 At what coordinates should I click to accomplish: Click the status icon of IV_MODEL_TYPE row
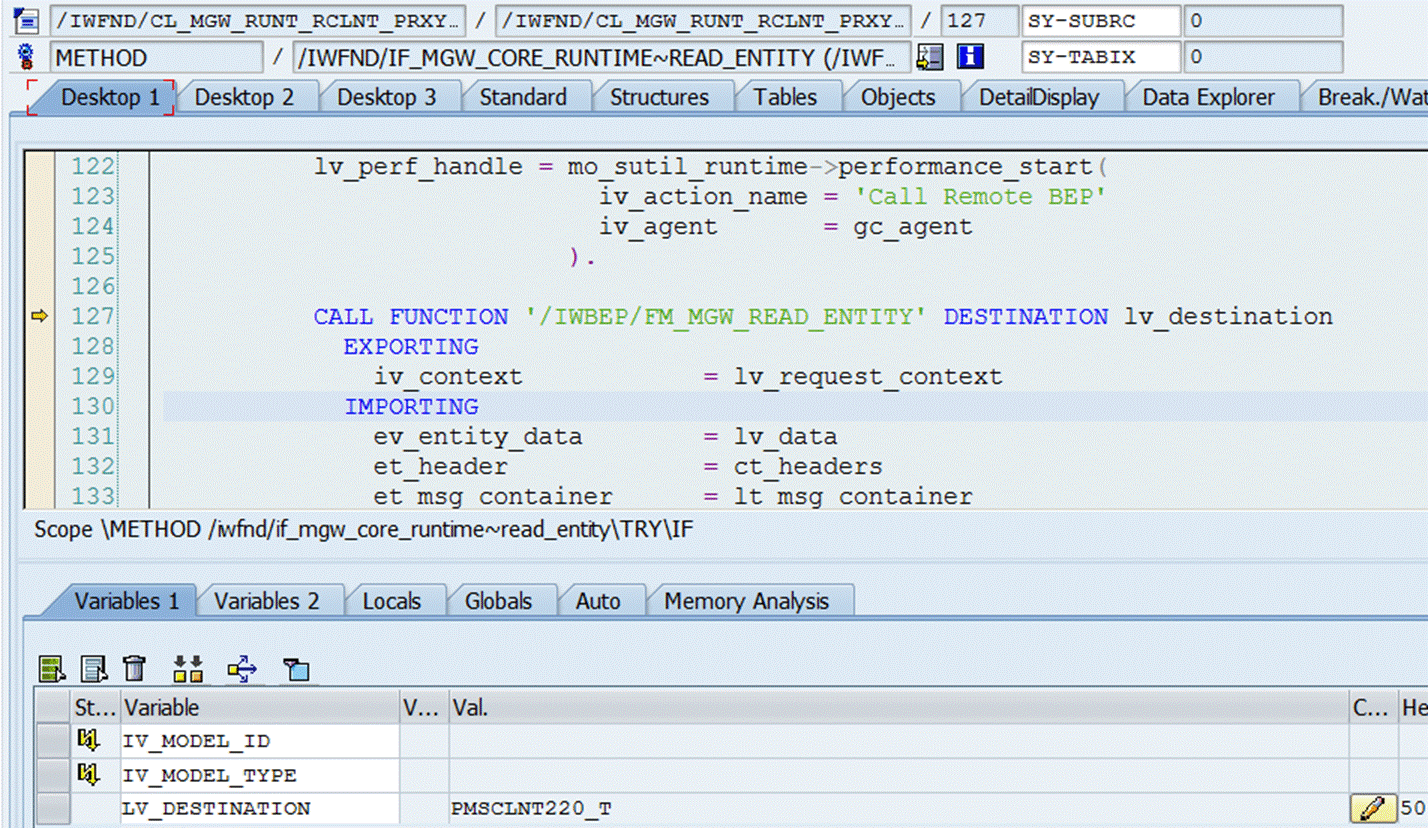(89, 774)
